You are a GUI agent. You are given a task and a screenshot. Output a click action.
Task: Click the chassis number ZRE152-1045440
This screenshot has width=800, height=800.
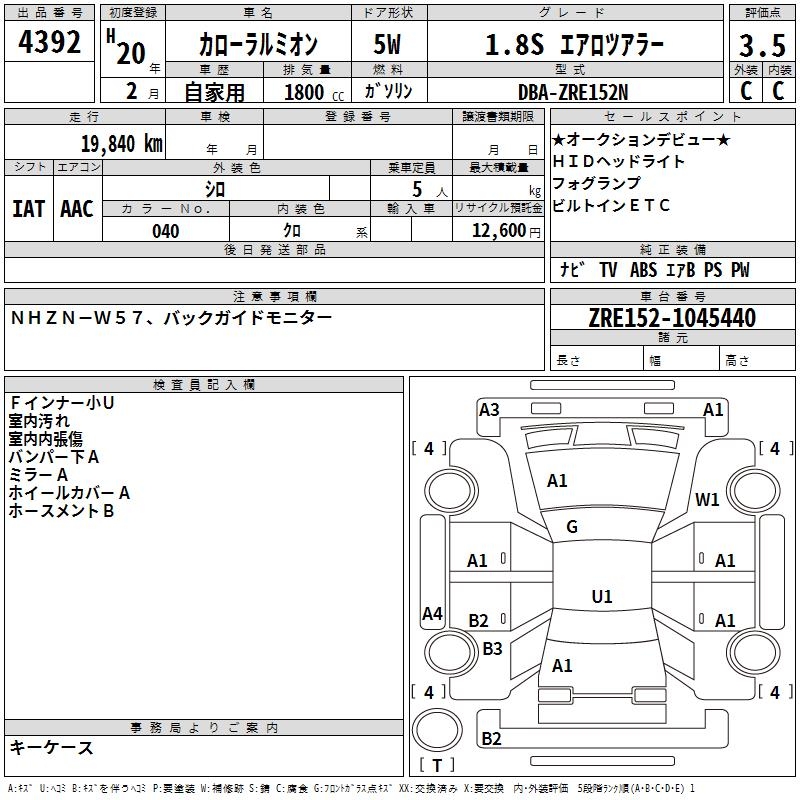(672, 318)
